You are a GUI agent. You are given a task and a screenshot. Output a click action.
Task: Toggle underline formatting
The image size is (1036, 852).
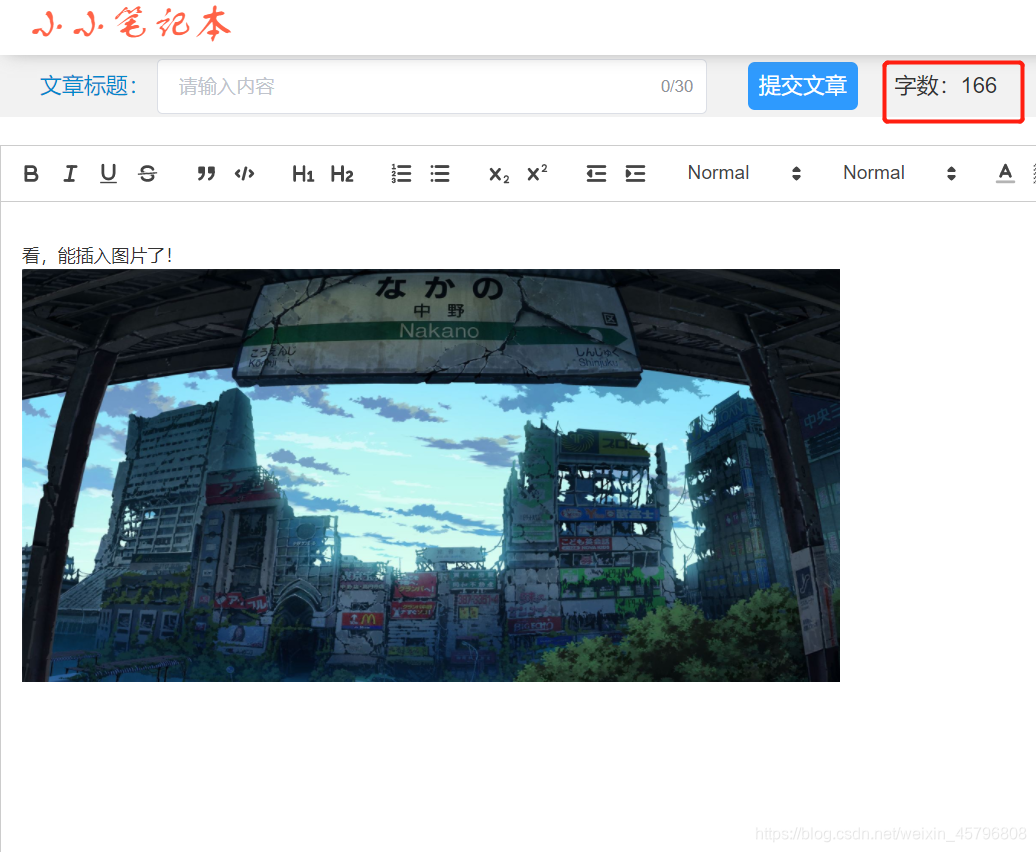[x=108, y=174]
